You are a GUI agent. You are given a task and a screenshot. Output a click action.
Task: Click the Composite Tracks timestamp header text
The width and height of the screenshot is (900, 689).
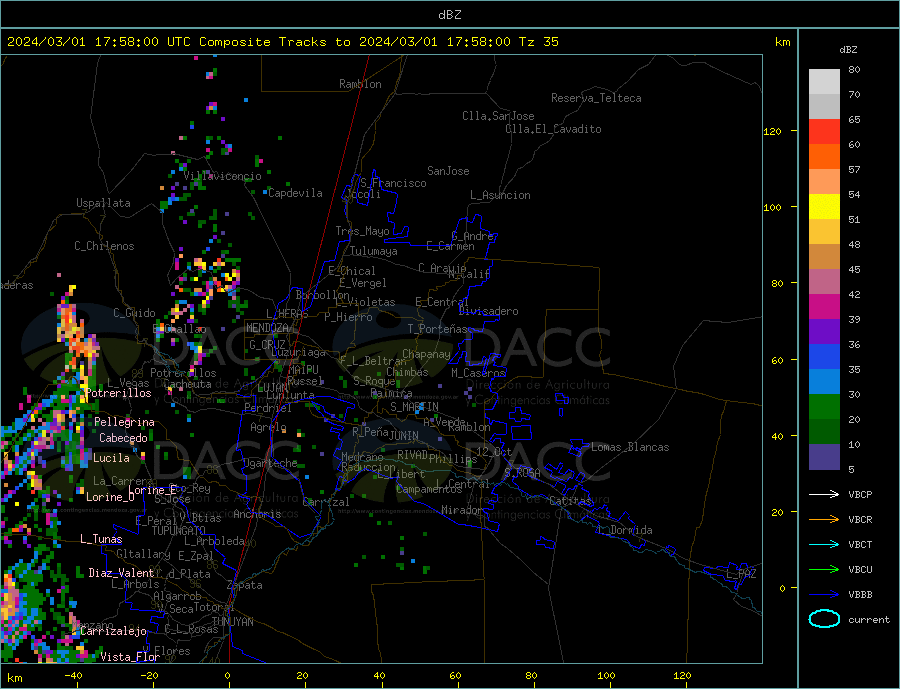(282, 42)
